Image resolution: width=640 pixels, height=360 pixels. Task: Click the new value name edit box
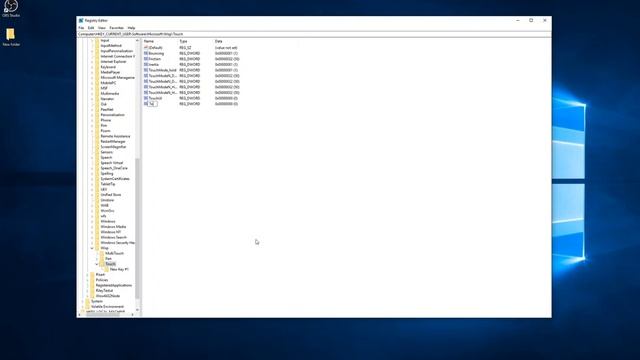153,104
